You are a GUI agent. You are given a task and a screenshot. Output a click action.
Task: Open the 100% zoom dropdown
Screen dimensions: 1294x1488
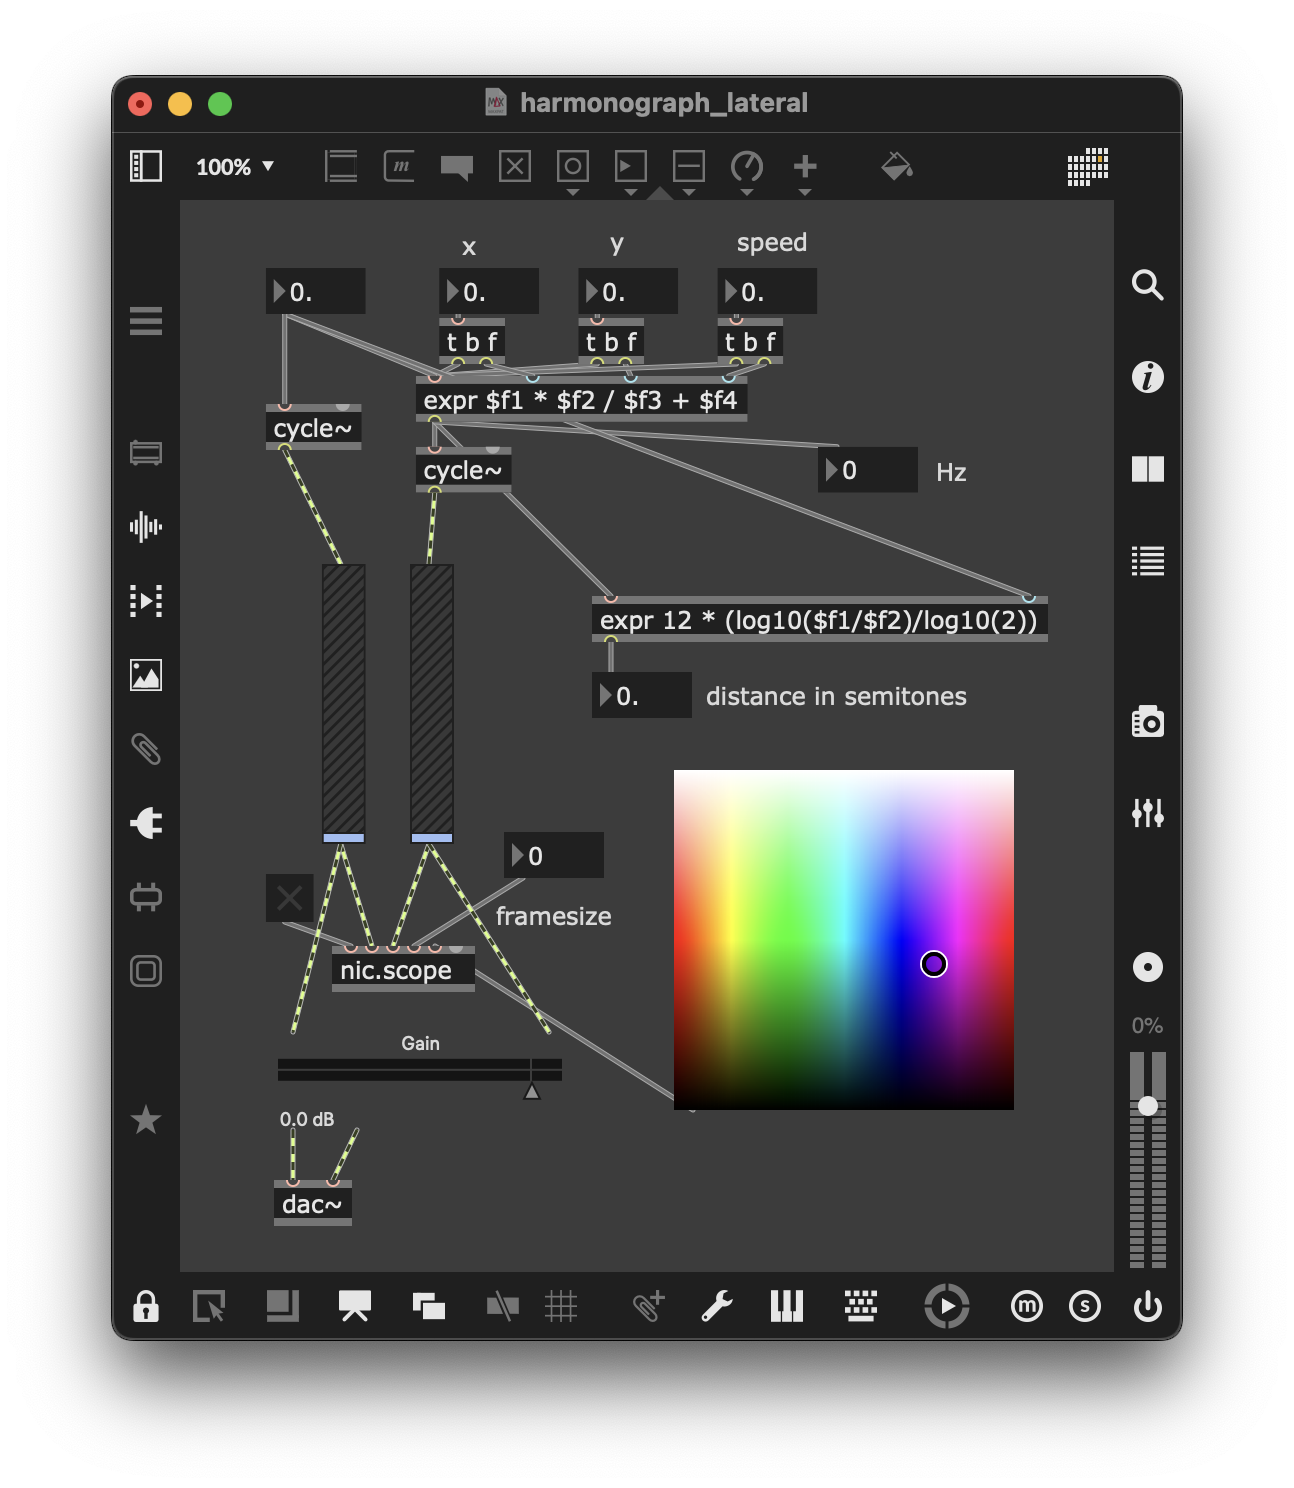coord(235,167)
